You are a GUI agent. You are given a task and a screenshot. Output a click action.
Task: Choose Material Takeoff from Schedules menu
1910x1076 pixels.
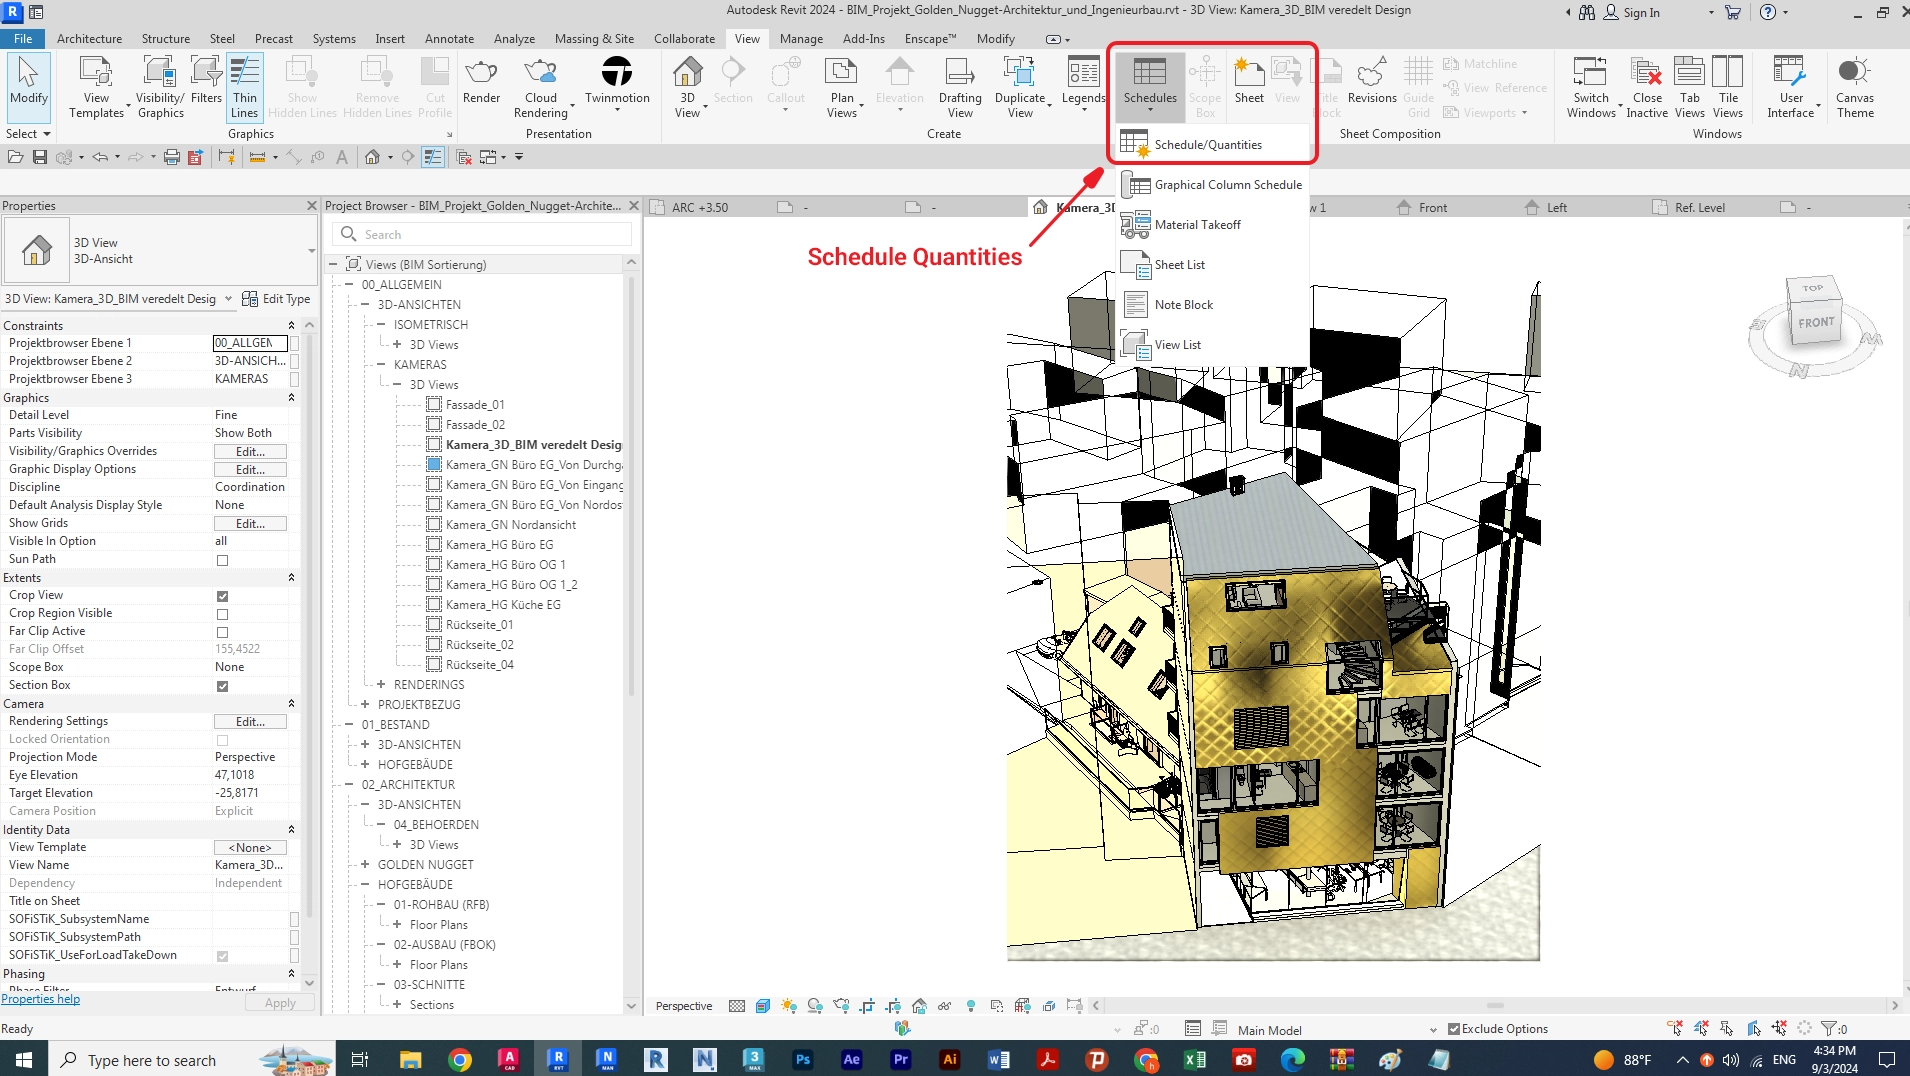[x=1197, y=225]
